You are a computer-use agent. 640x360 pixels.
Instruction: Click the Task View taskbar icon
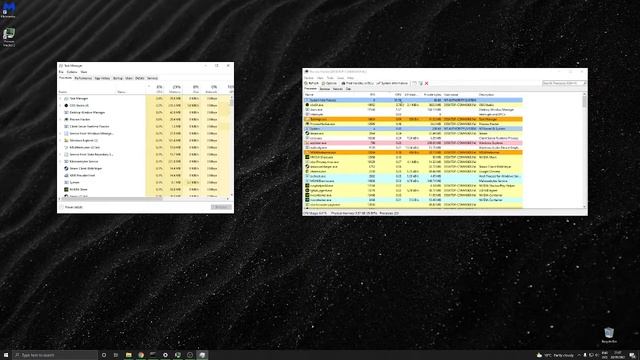point(116,355)
